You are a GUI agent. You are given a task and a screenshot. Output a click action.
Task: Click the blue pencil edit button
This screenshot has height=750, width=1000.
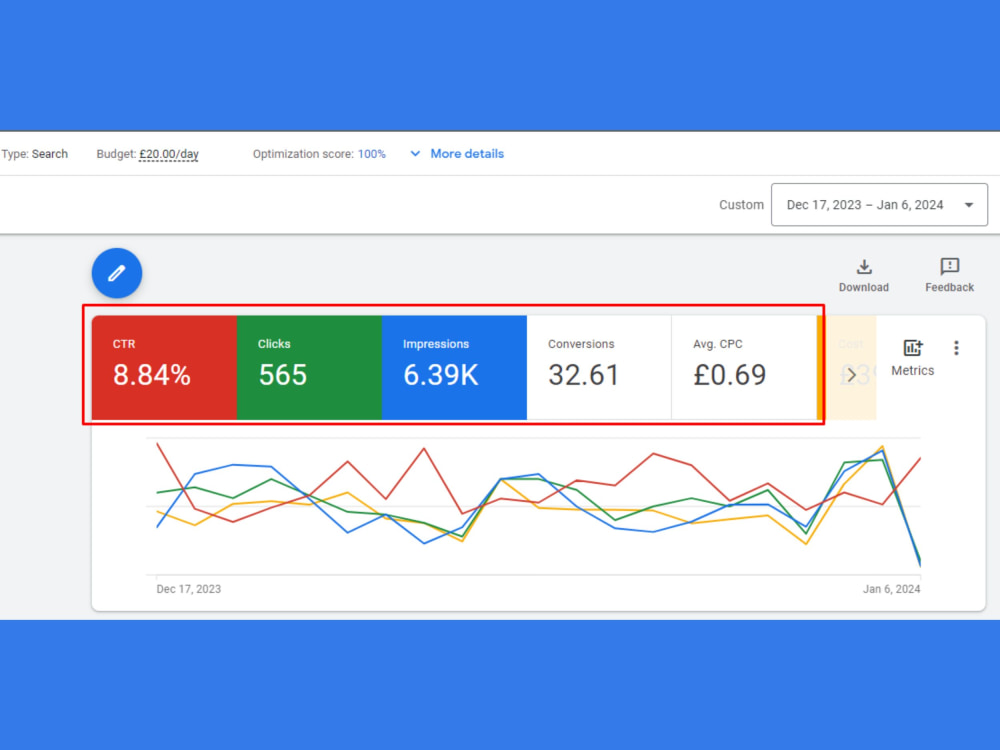pos(117,273)
